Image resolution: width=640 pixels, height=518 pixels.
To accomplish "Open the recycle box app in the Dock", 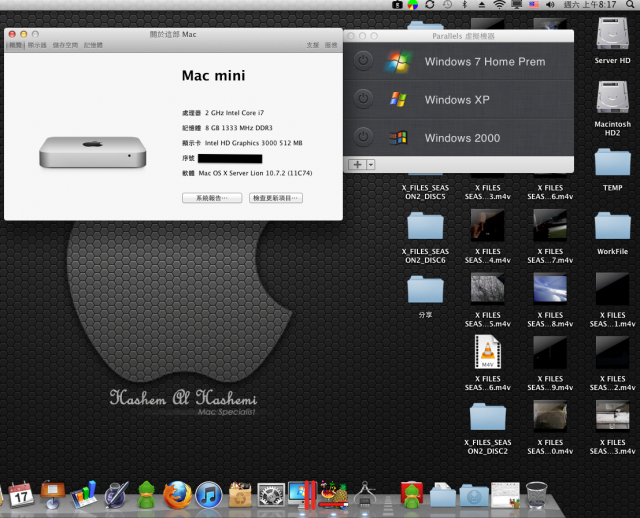I will 240,494.
